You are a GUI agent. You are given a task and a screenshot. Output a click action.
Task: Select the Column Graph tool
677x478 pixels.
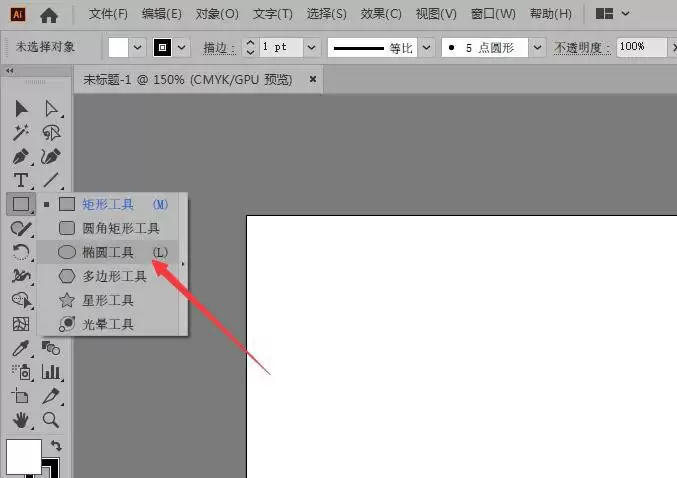51,372
